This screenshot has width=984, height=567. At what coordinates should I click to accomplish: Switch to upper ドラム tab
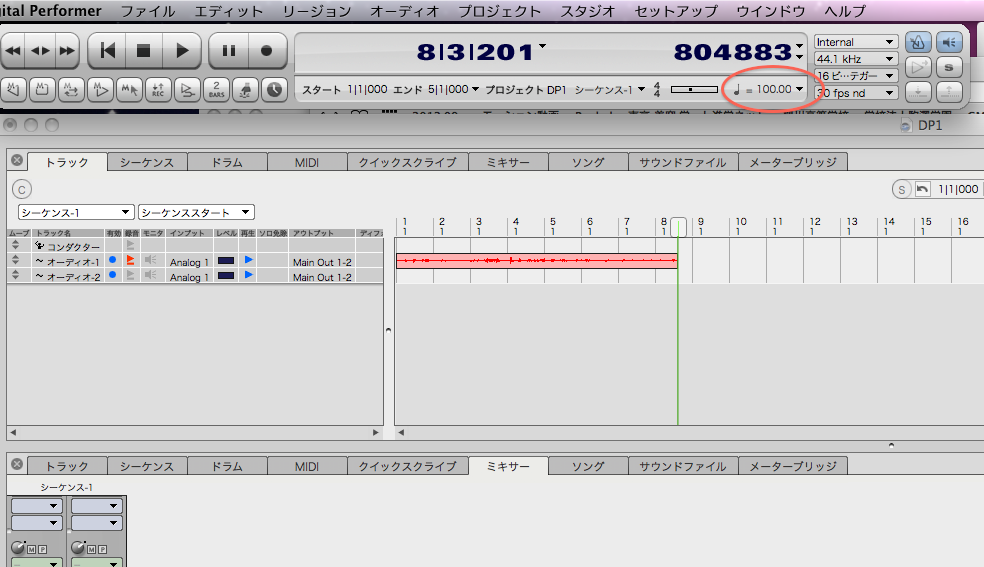[x=227, y=162]
